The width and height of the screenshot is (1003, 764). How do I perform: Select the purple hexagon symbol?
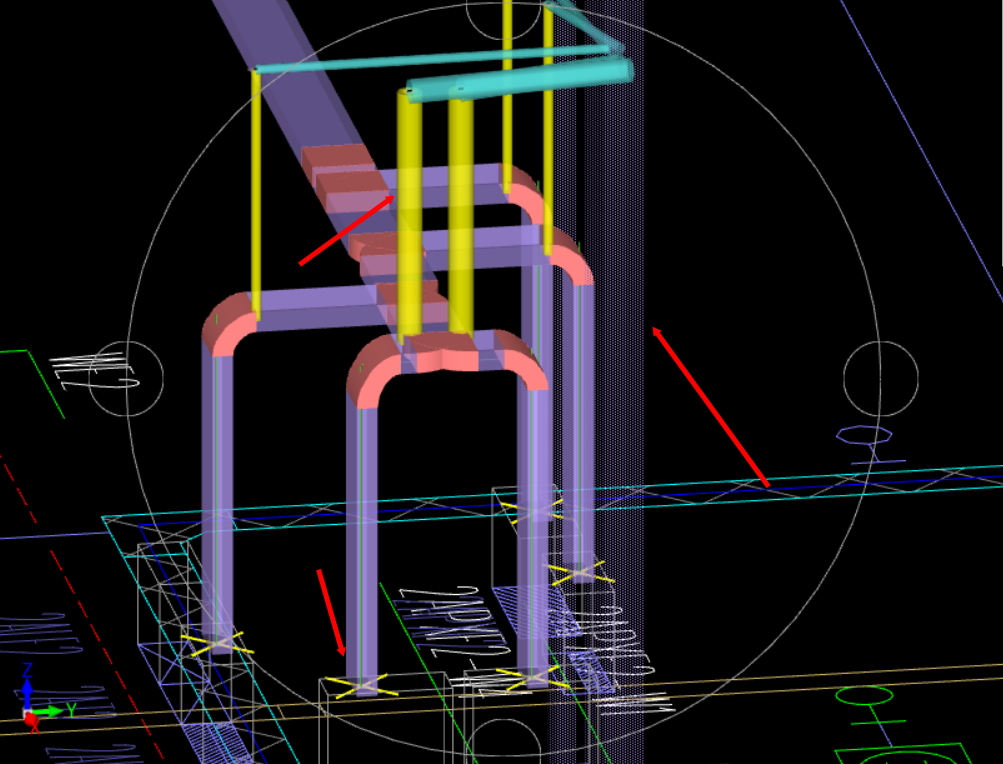(x=864, y=435)
